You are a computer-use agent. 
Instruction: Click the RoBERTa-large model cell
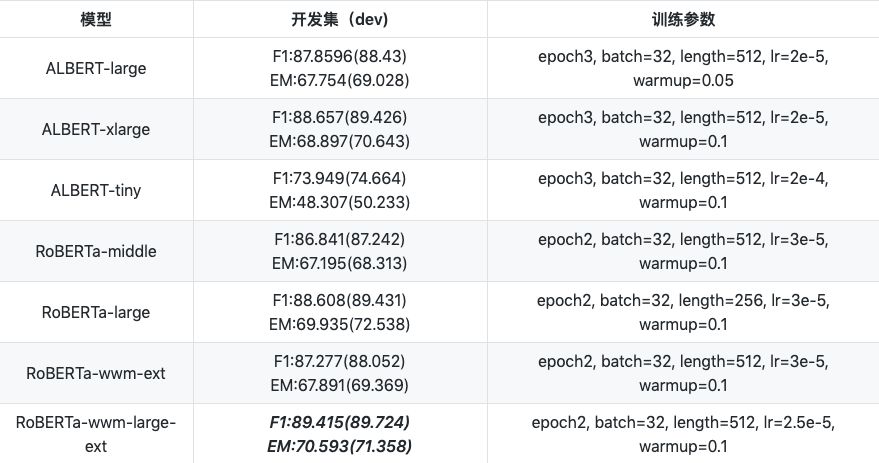(x=96, y=313)
